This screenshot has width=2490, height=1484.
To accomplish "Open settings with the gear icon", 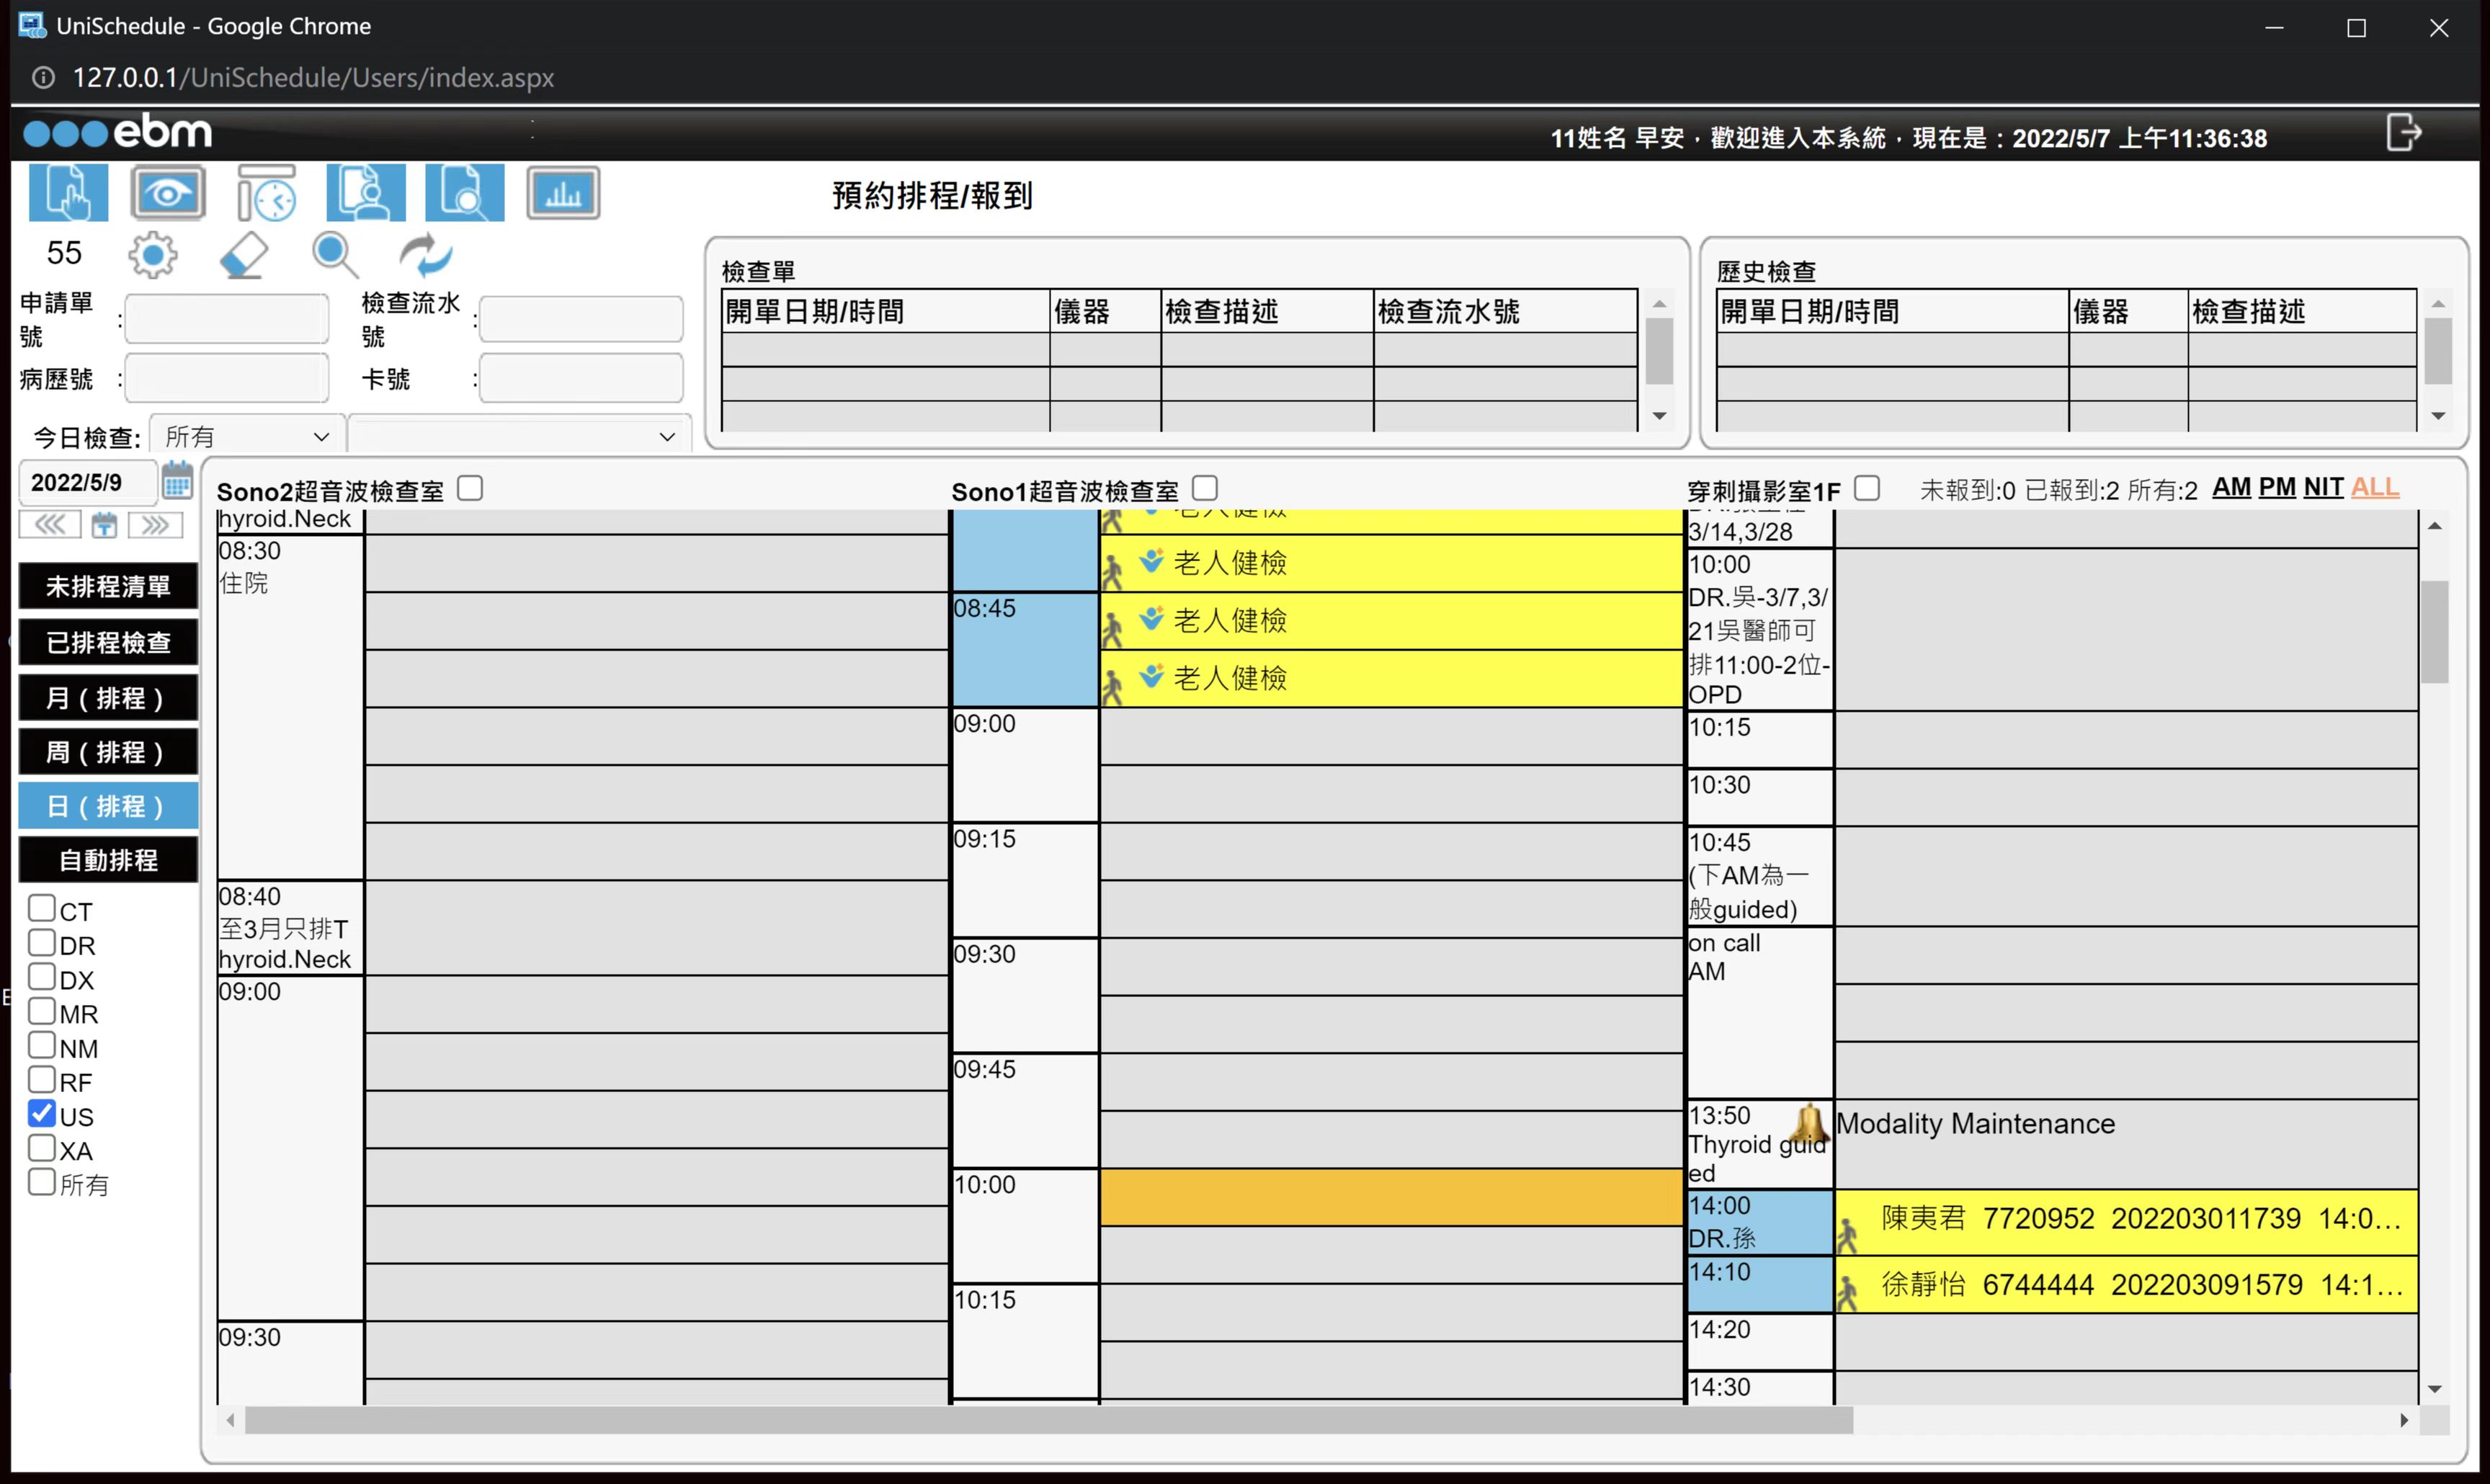I will click(153, 255).
